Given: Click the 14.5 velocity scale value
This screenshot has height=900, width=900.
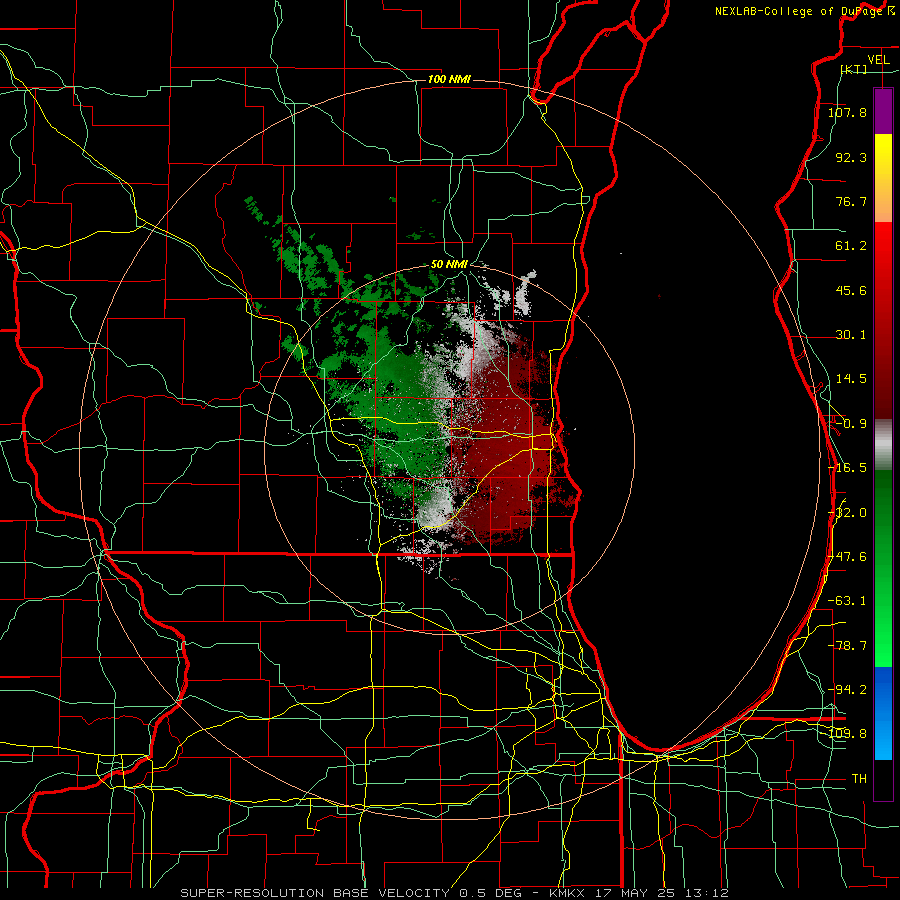Looking at the screenshot, I should click(851, 379).
